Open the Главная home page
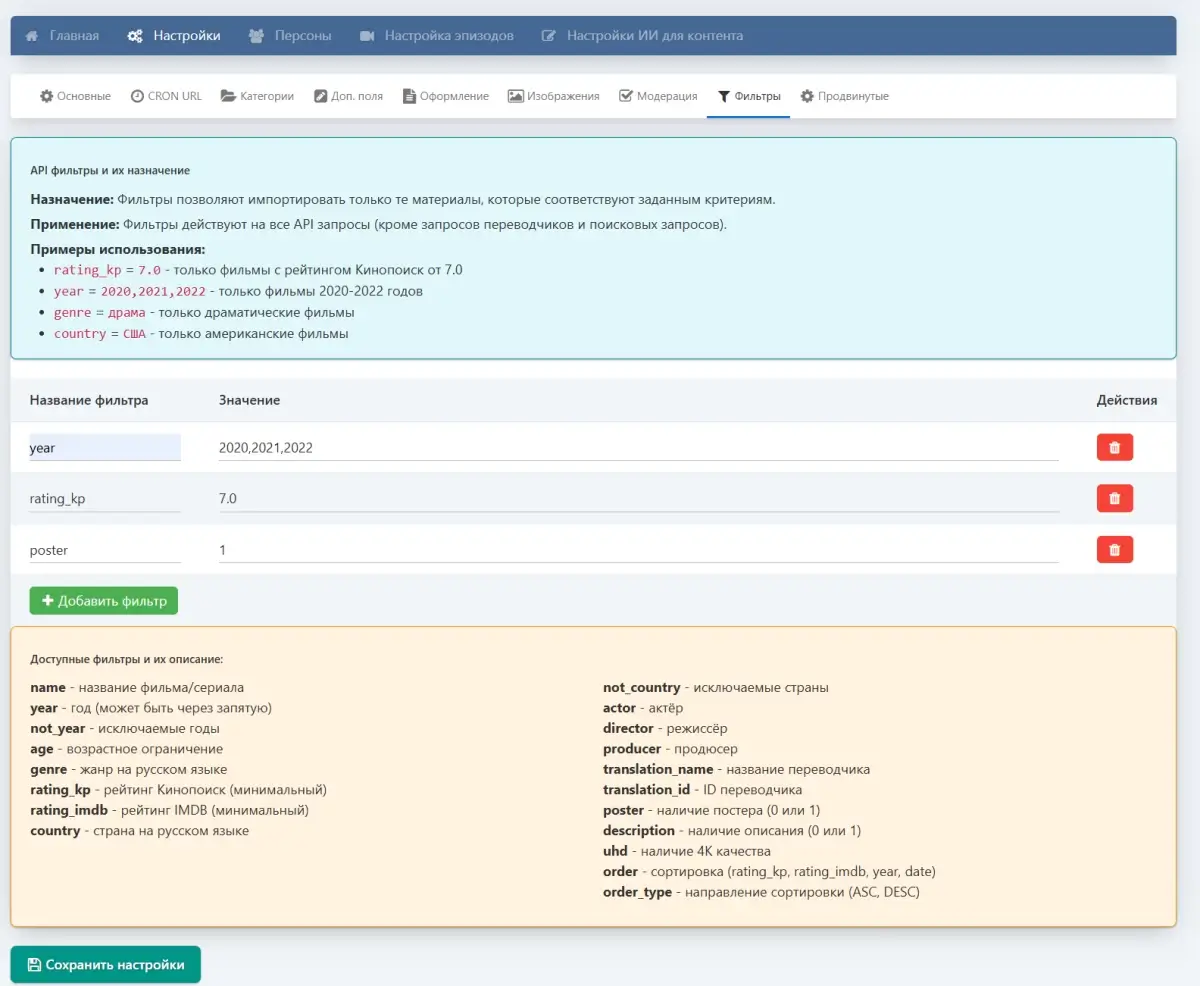Viewport: 1200px width, 986px height. pyautogui.click(x=62, y=36)
